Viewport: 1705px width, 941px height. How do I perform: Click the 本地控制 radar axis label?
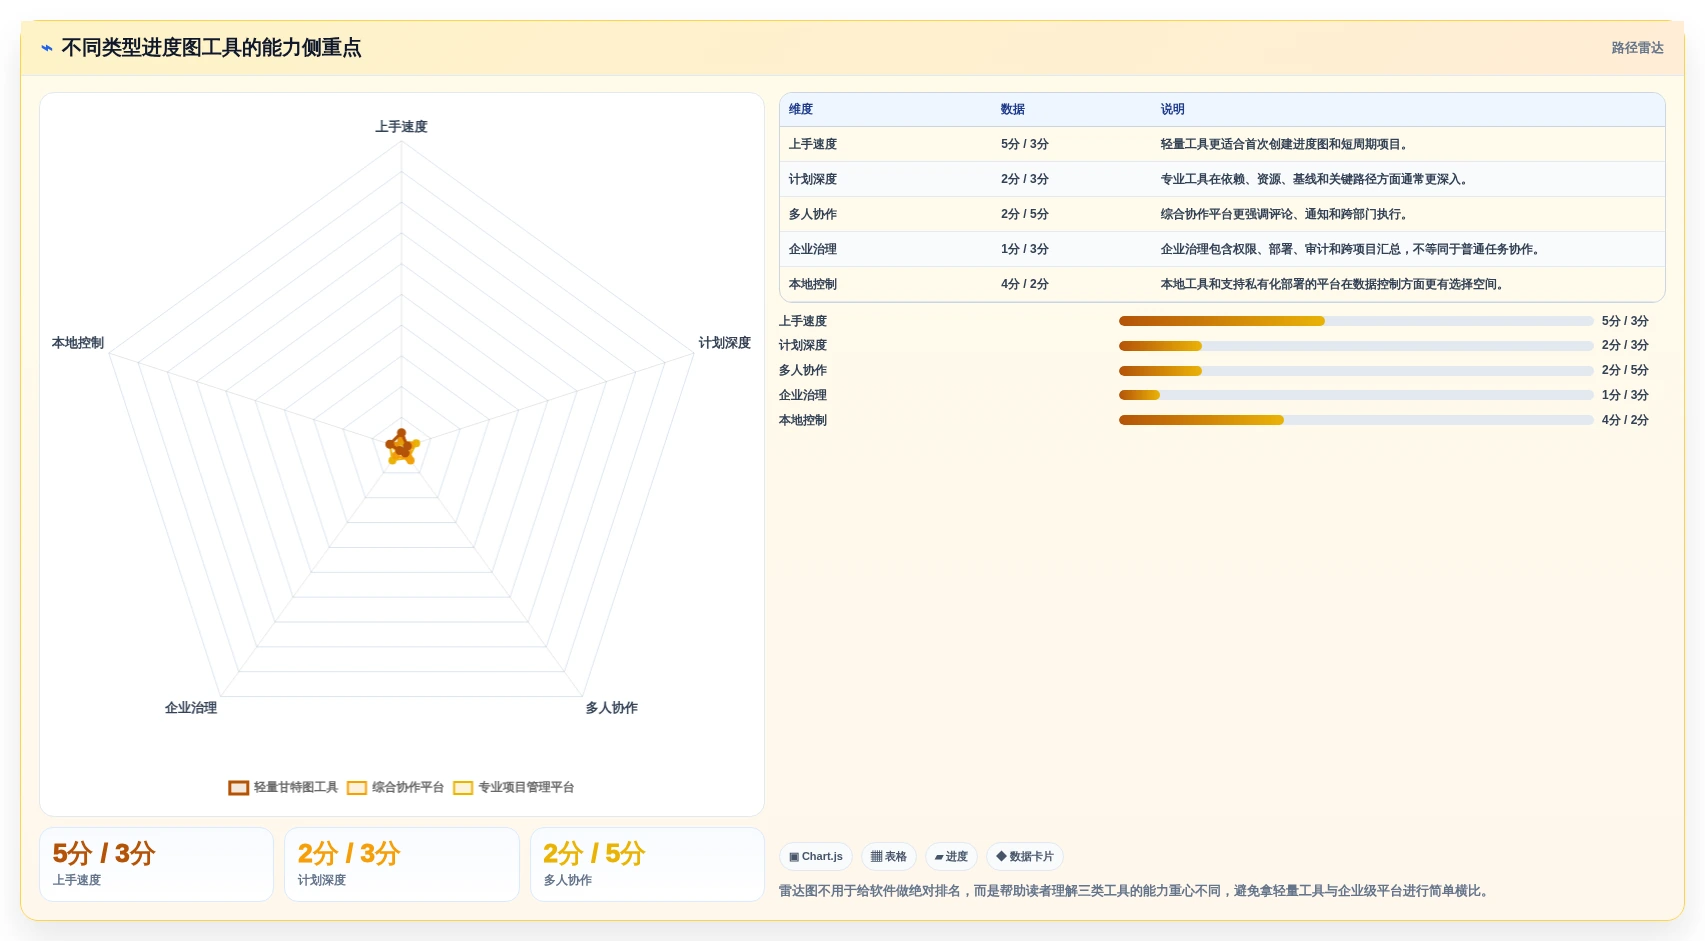(78, 343)
